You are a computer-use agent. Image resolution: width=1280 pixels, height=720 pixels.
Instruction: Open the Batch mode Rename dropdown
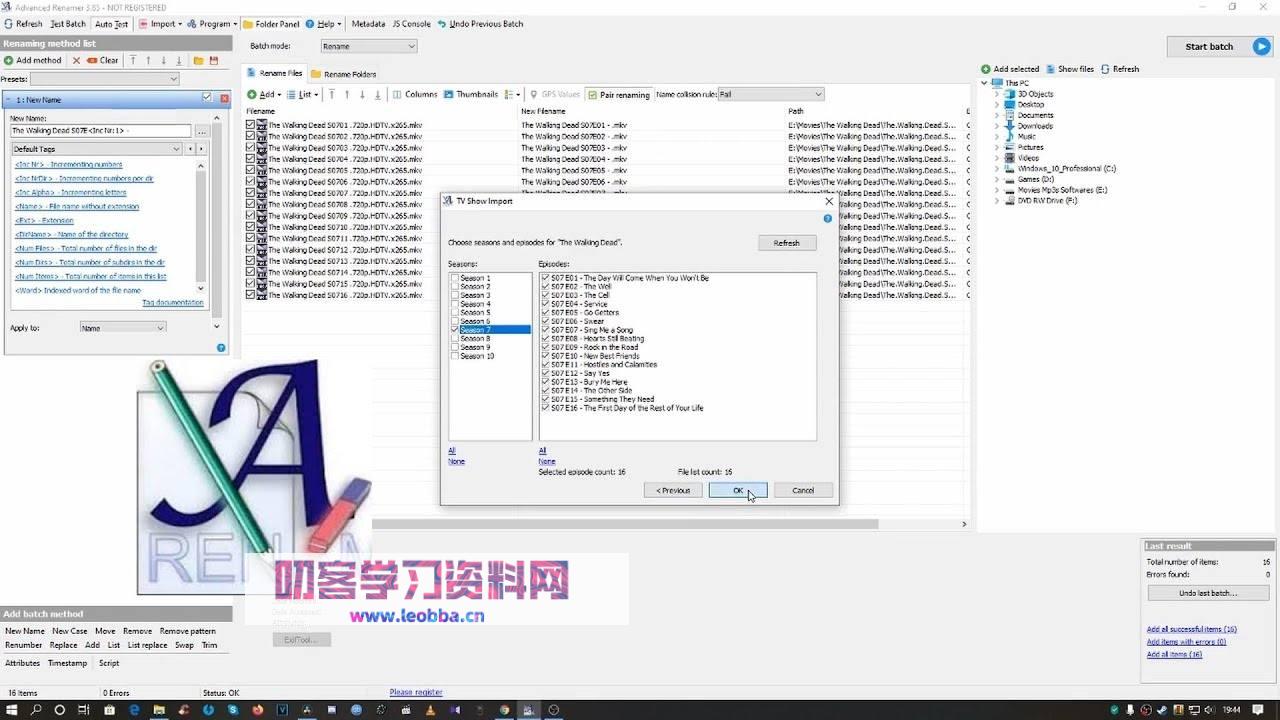point(368,46)
